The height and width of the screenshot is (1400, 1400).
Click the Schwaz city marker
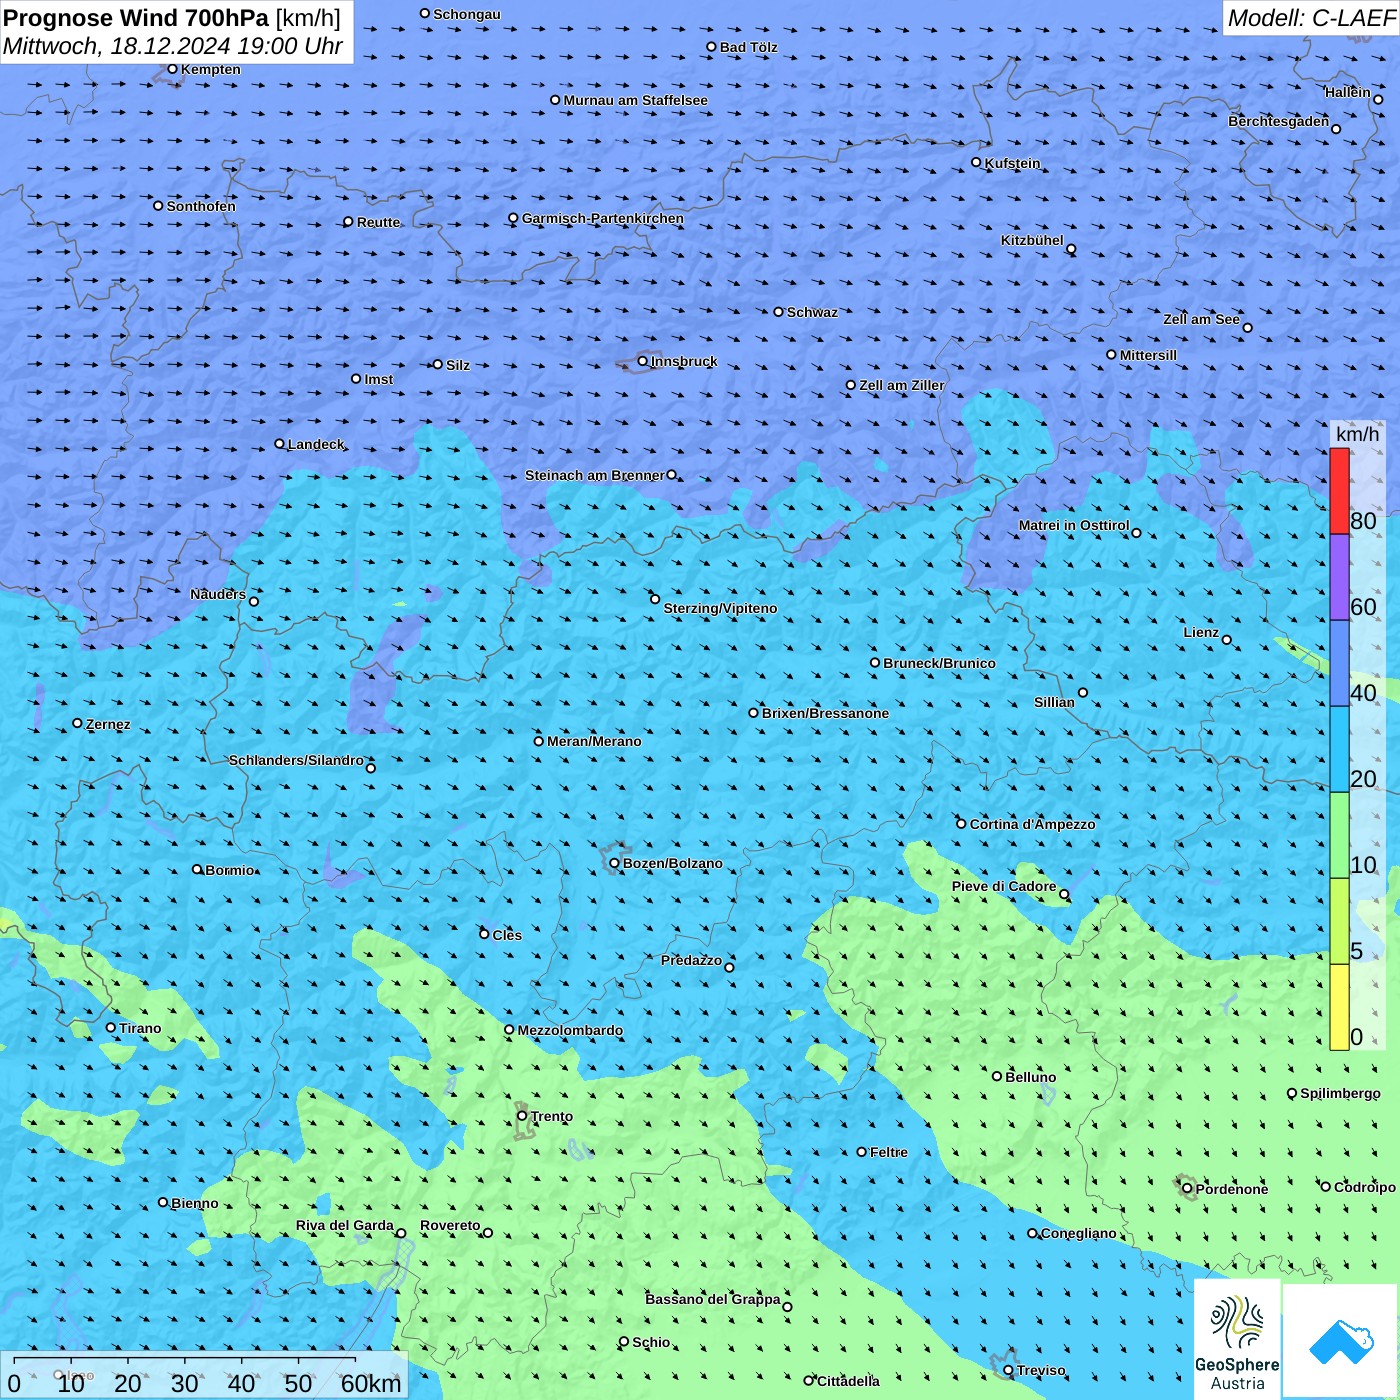coord(779,312)
